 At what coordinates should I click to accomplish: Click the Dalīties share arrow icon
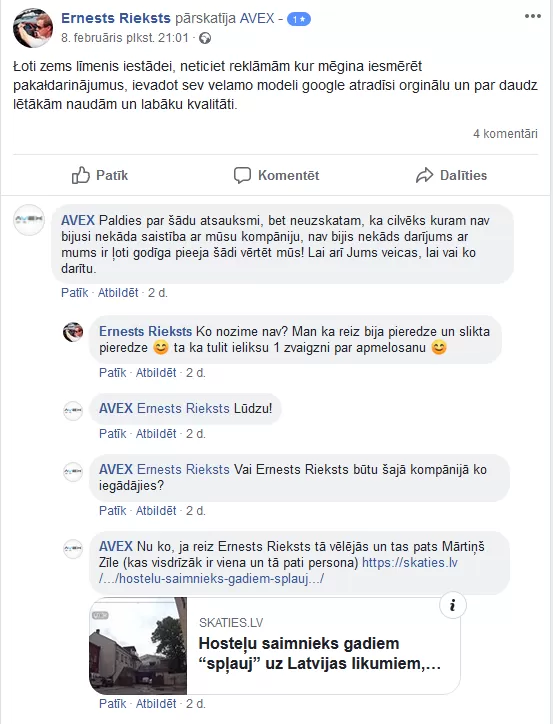click(x=424, y=175)
